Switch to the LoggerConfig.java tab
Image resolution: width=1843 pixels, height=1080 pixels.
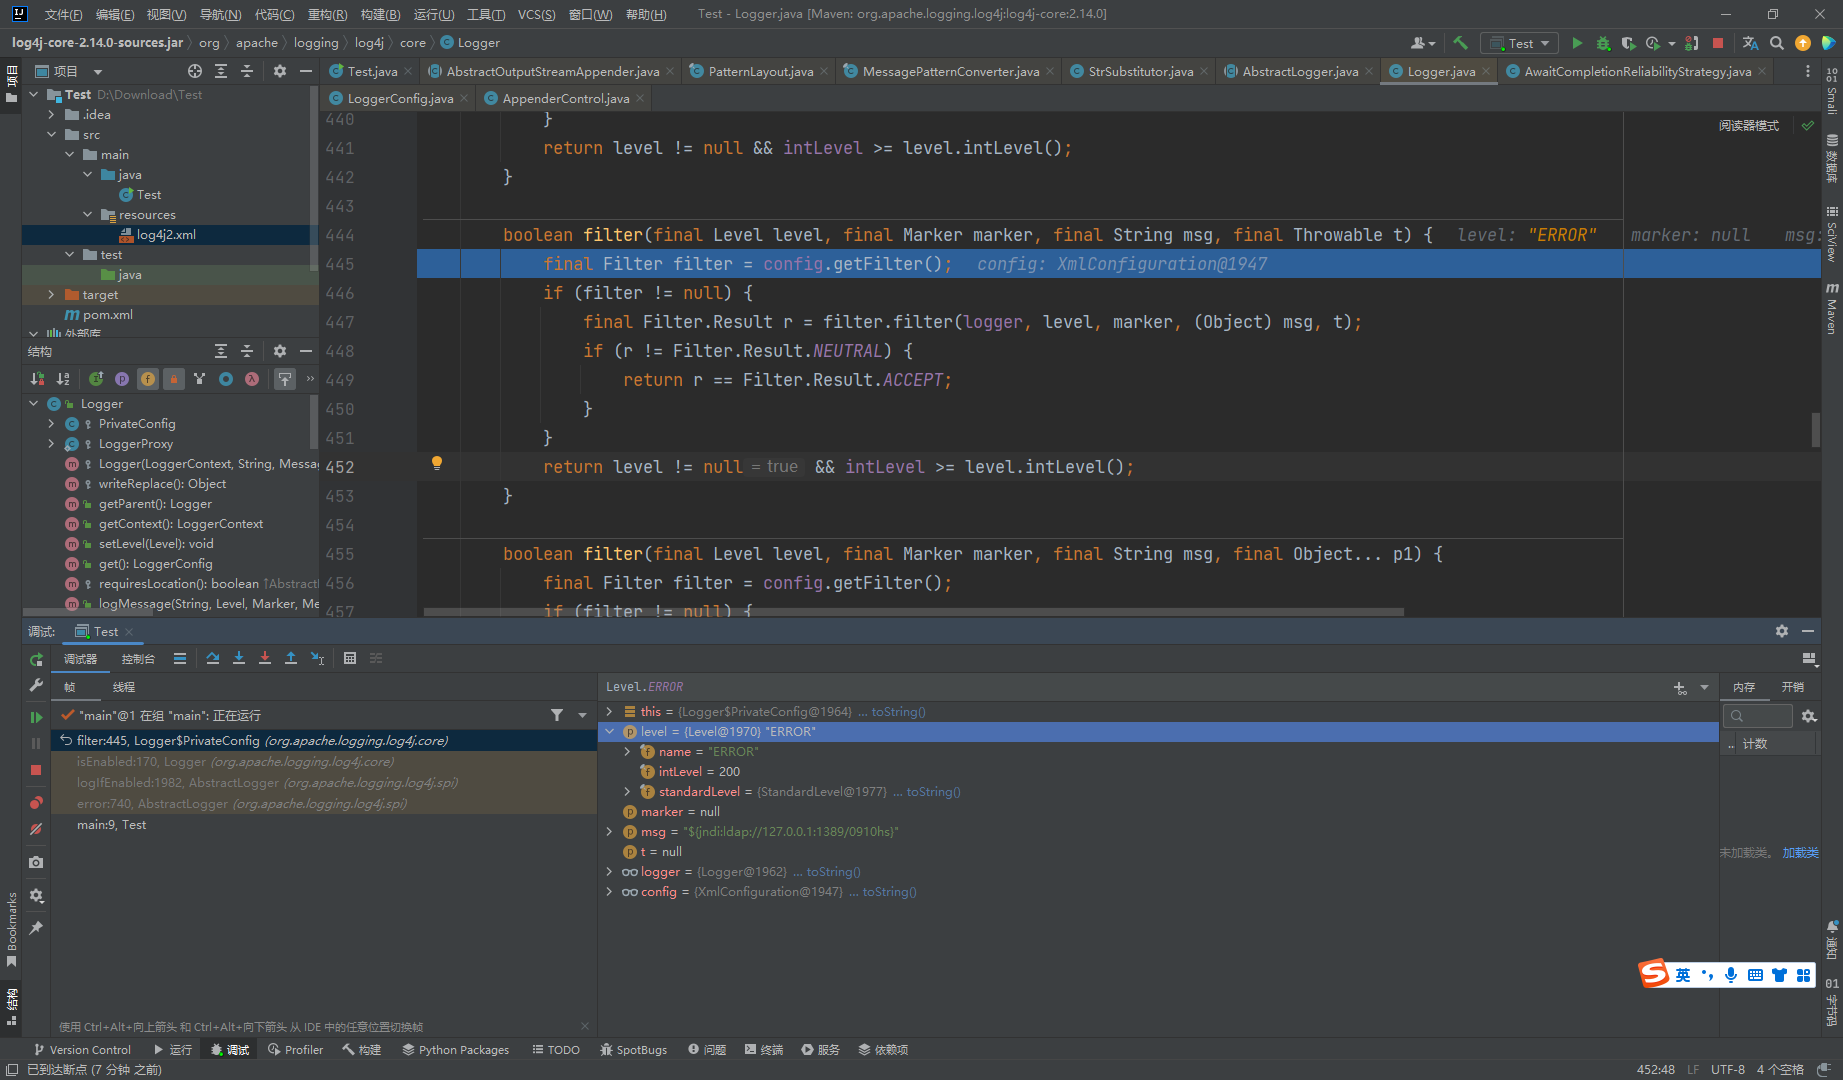tap(399, 98)
